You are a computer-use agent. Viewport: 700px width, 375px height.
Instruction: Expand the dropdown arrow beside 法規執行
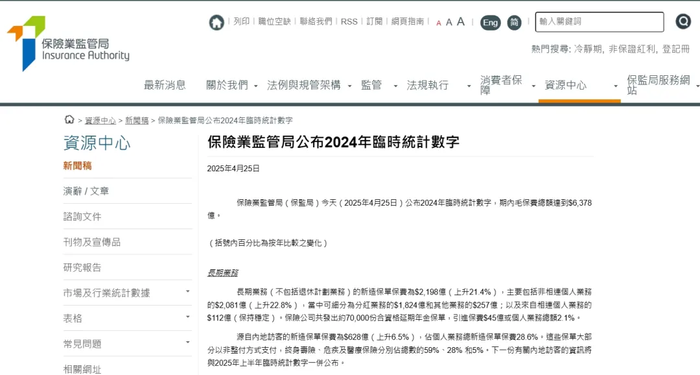469,85
